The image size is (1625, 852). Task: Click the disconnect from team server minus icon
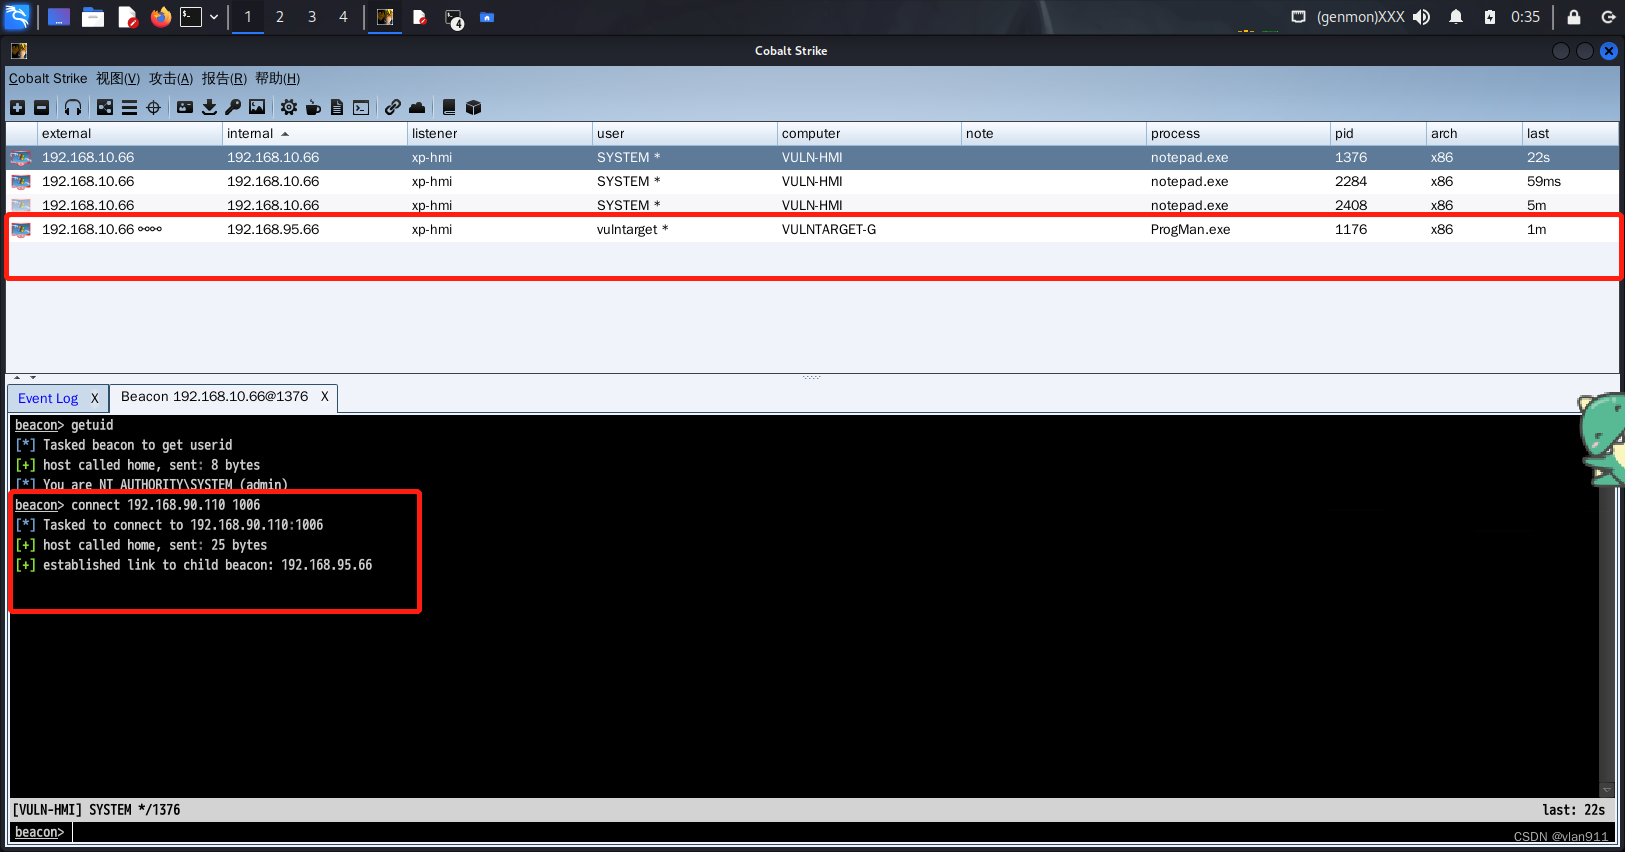click(41, 107)
